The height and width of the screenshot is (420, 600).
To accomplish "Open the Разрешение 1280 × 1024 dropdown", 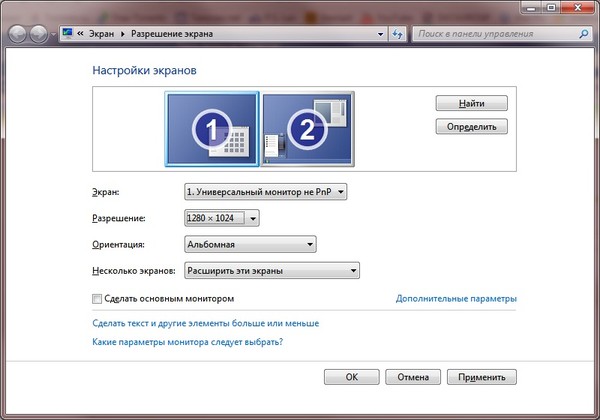I will [222, 218].
